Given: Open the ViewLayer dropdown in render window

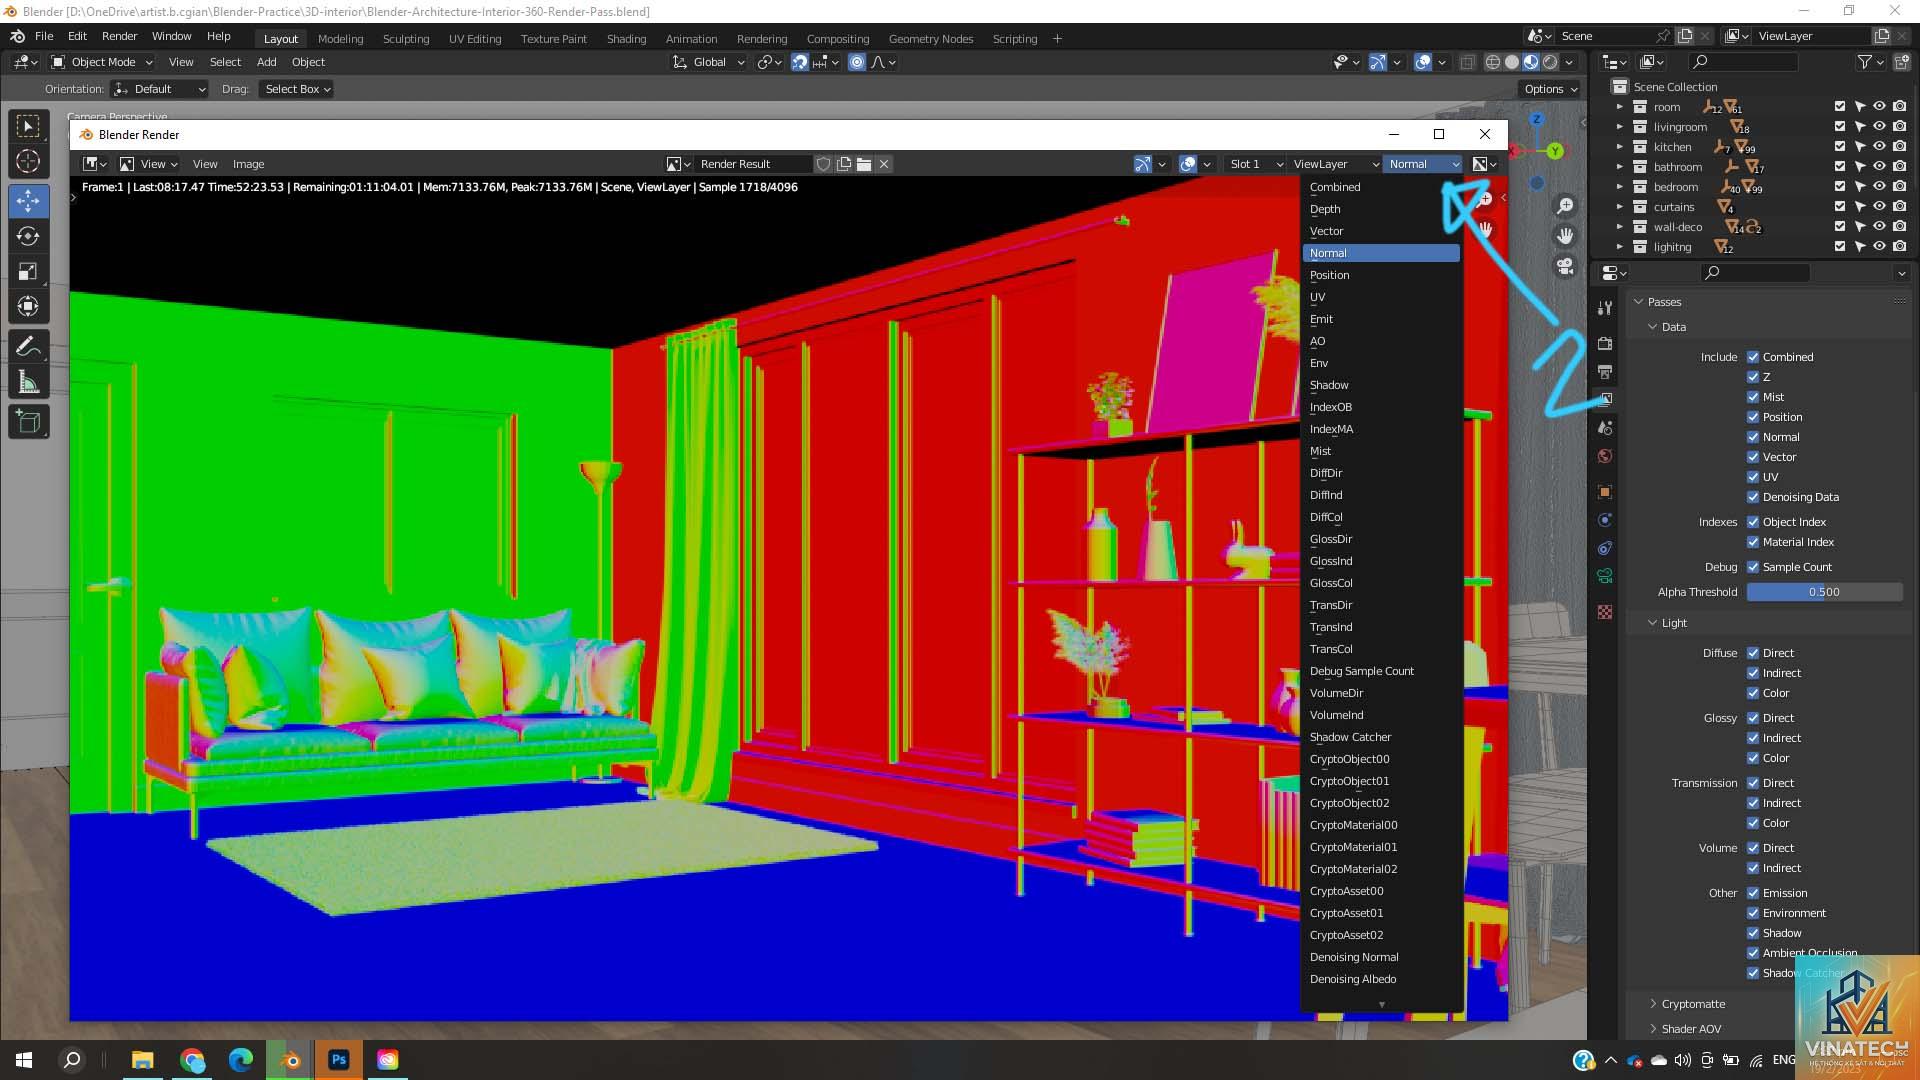Looking at the screenshot, I should 1334,164.
